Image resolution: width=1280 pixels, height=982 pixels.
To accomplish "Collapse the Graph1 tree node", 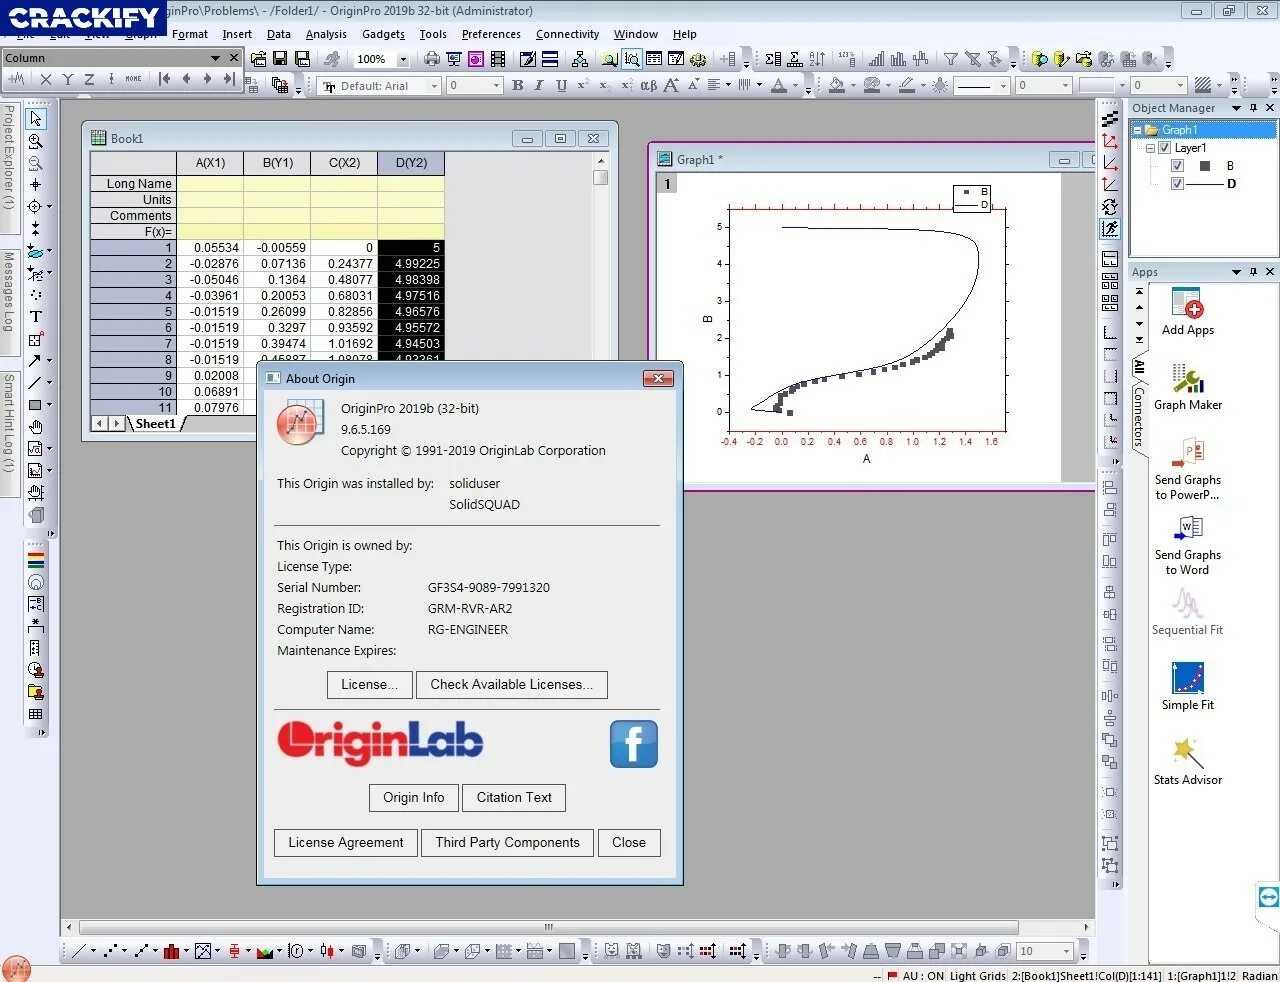I will point(1137,130).
